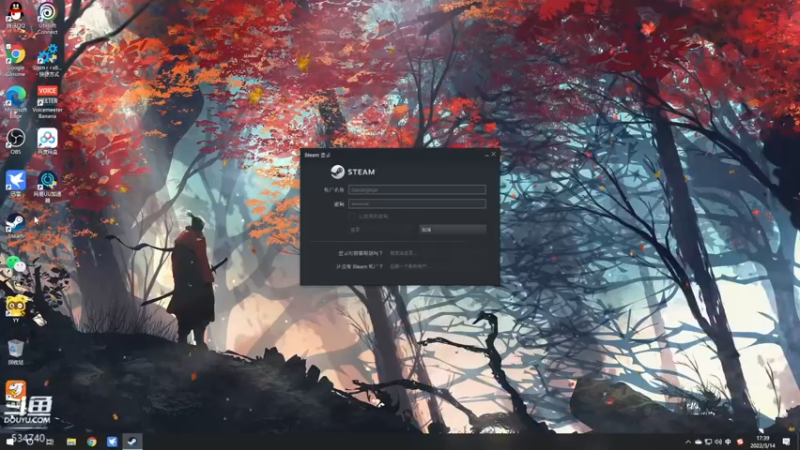Open the notification center icon

(786, 441)
